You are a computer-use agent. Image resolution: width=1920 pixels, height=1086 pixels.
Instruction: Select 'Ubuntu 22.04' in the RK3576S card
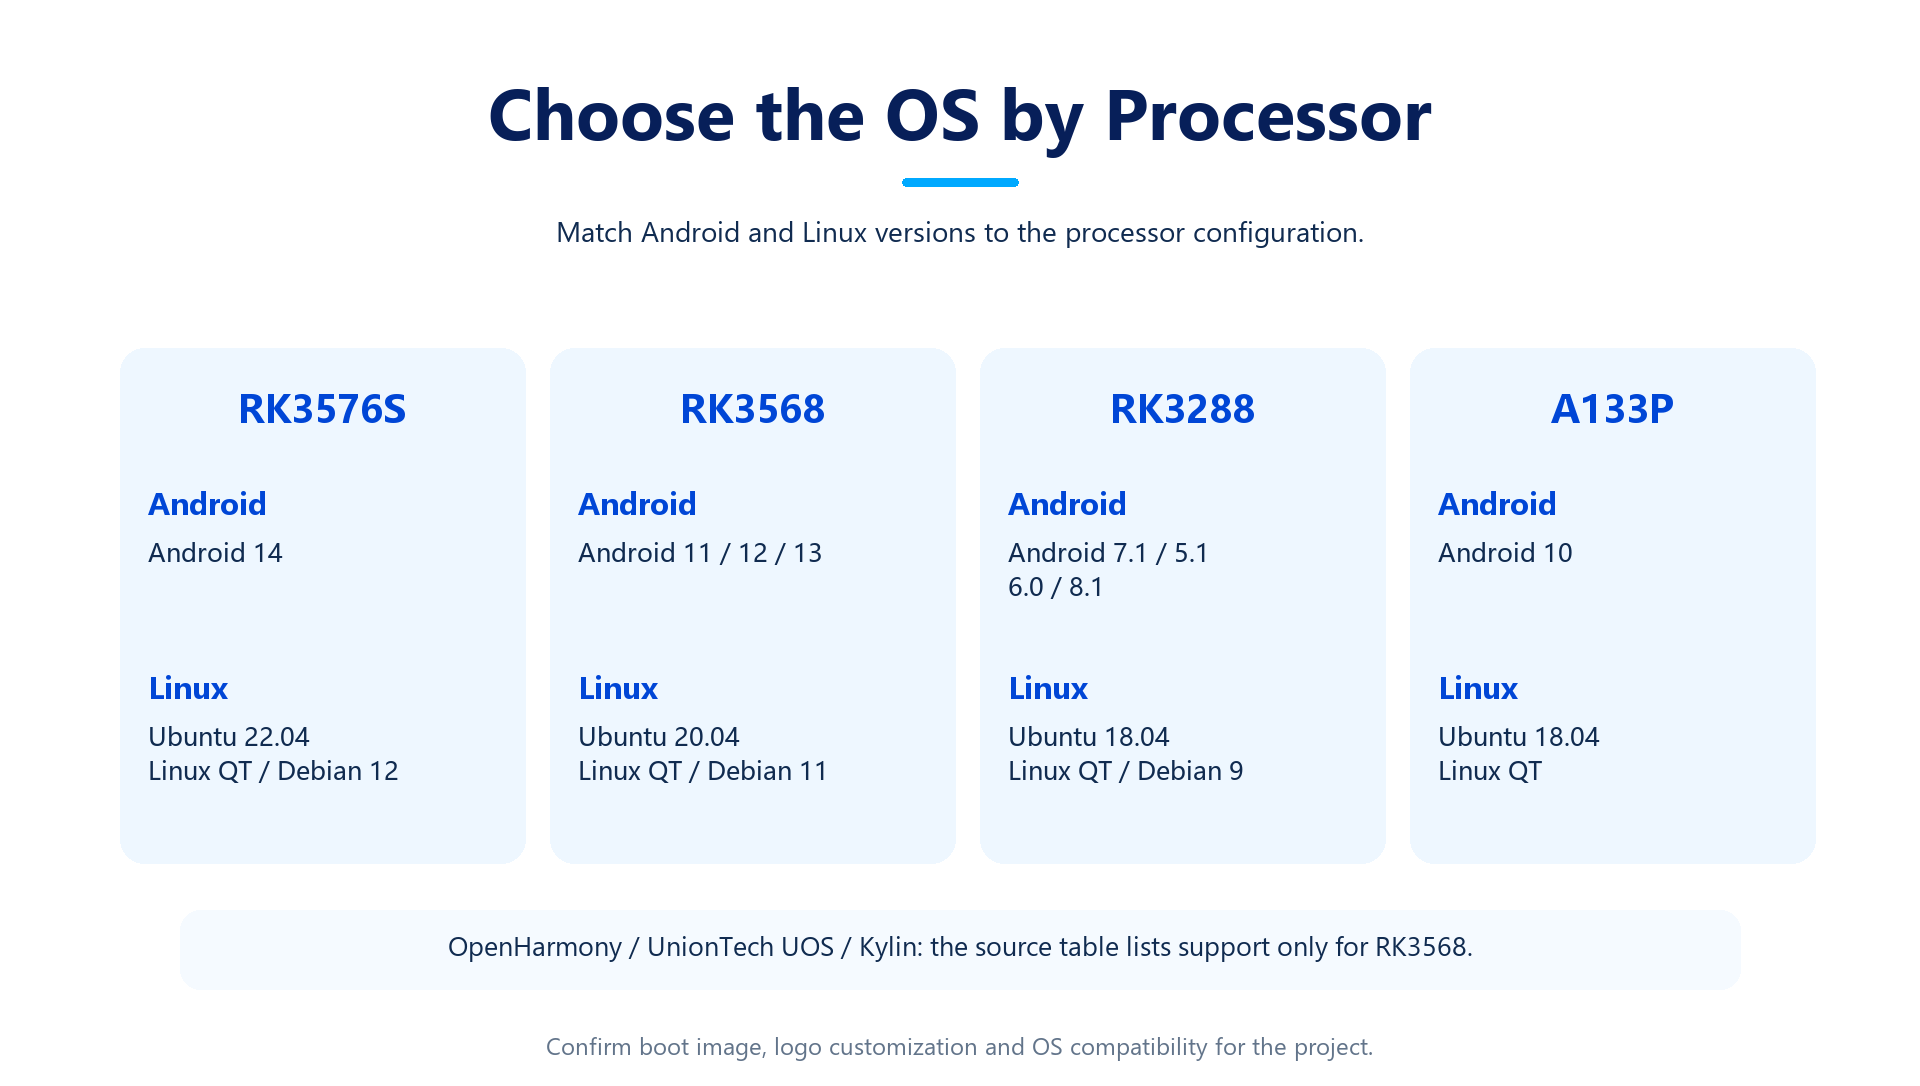click(x=229, y=737)
